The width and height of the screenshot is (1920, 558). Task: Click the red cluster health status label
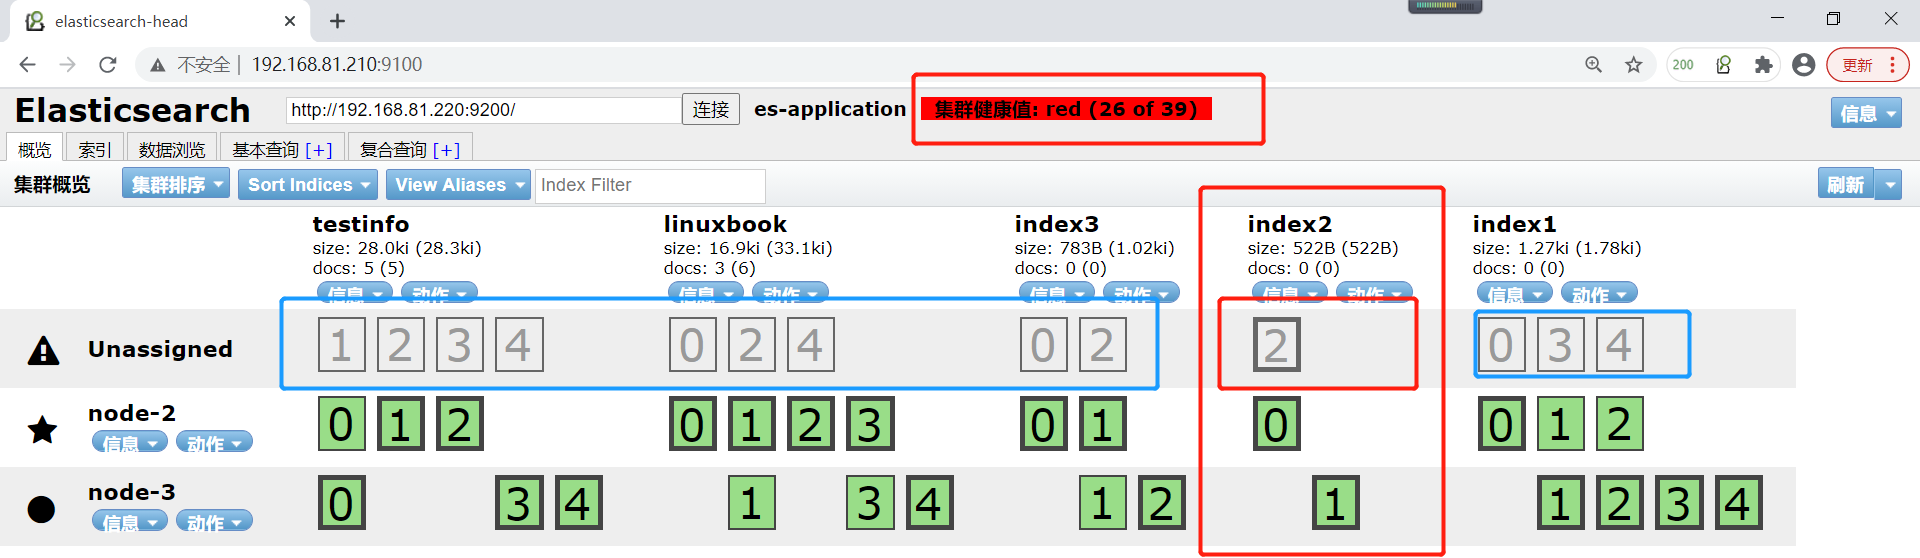point(1066,109)
